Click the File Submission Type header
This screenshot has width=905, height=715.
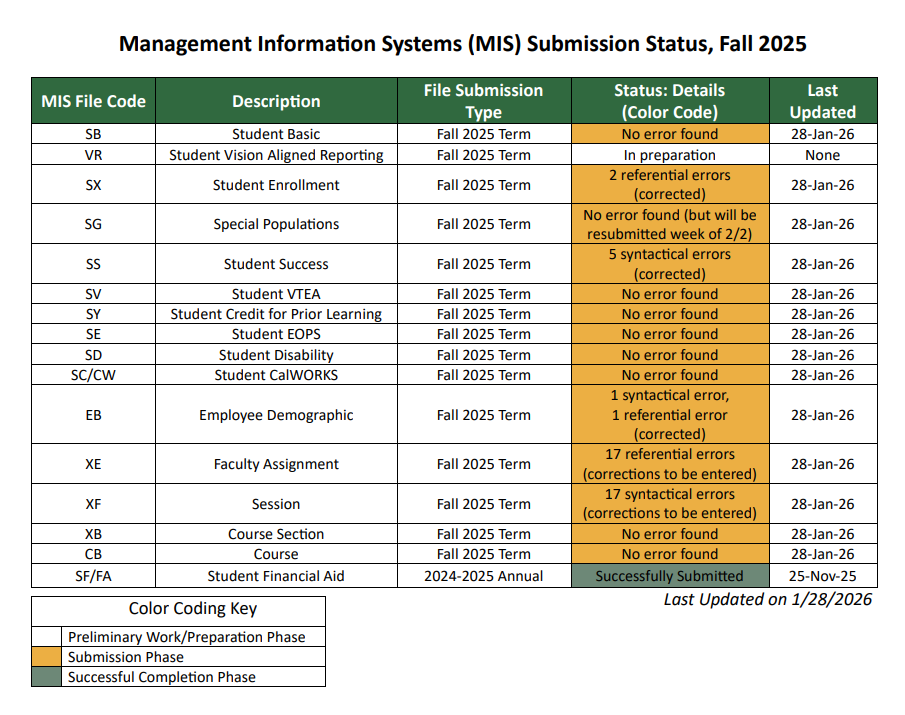coord(483,100)
